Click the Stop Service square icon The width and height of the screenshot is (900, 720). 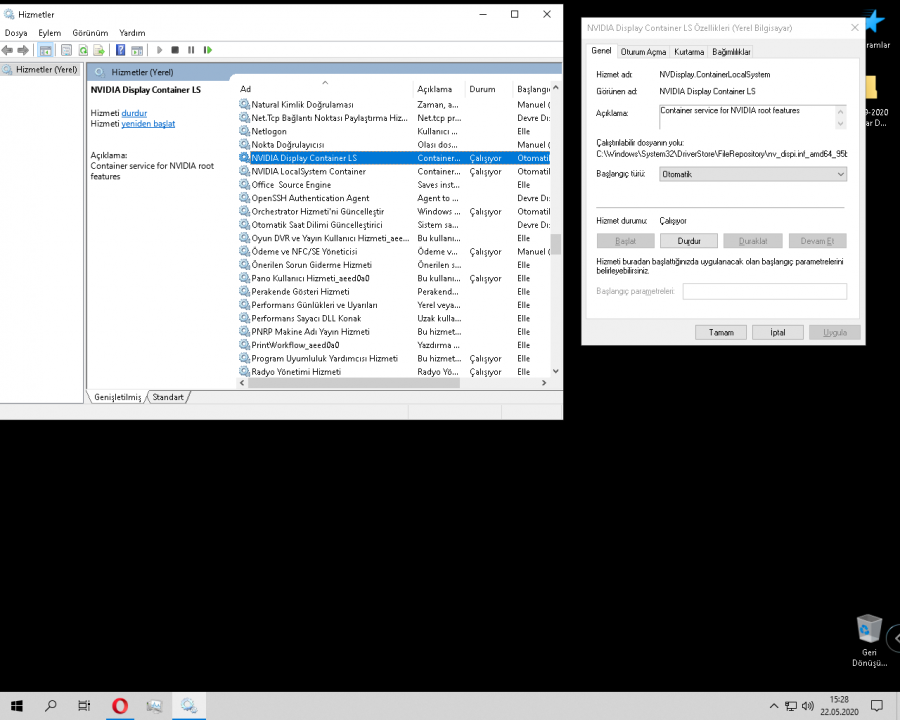[175, 51]
